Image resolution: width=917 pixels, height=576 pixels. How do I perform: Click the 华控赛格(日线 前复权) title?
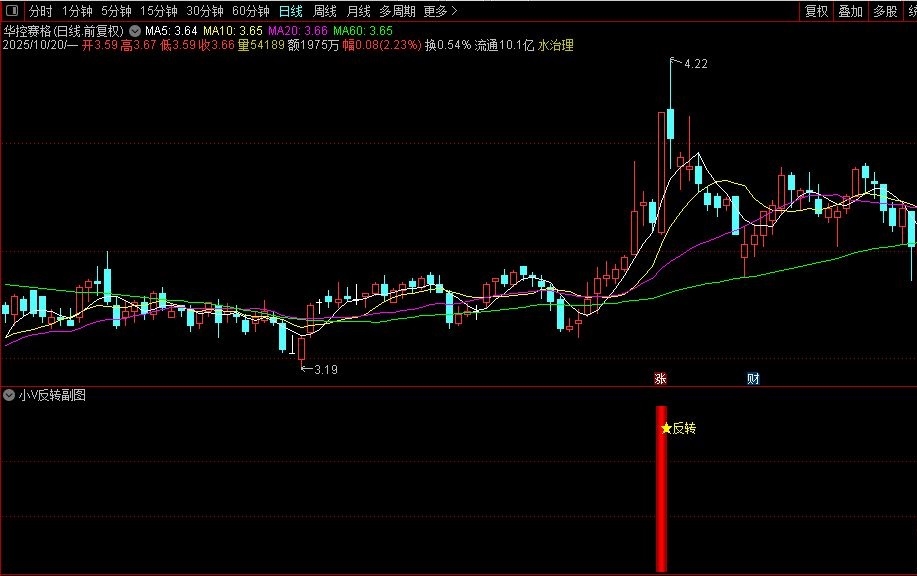tap(64, 31)
